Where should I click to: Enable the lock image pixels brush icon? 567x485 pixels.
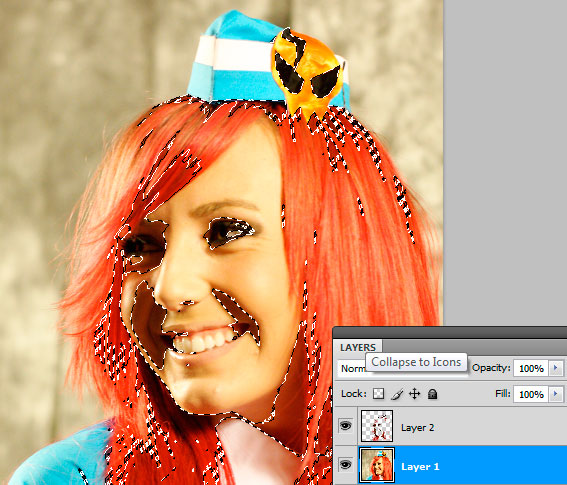pos(397,394)
